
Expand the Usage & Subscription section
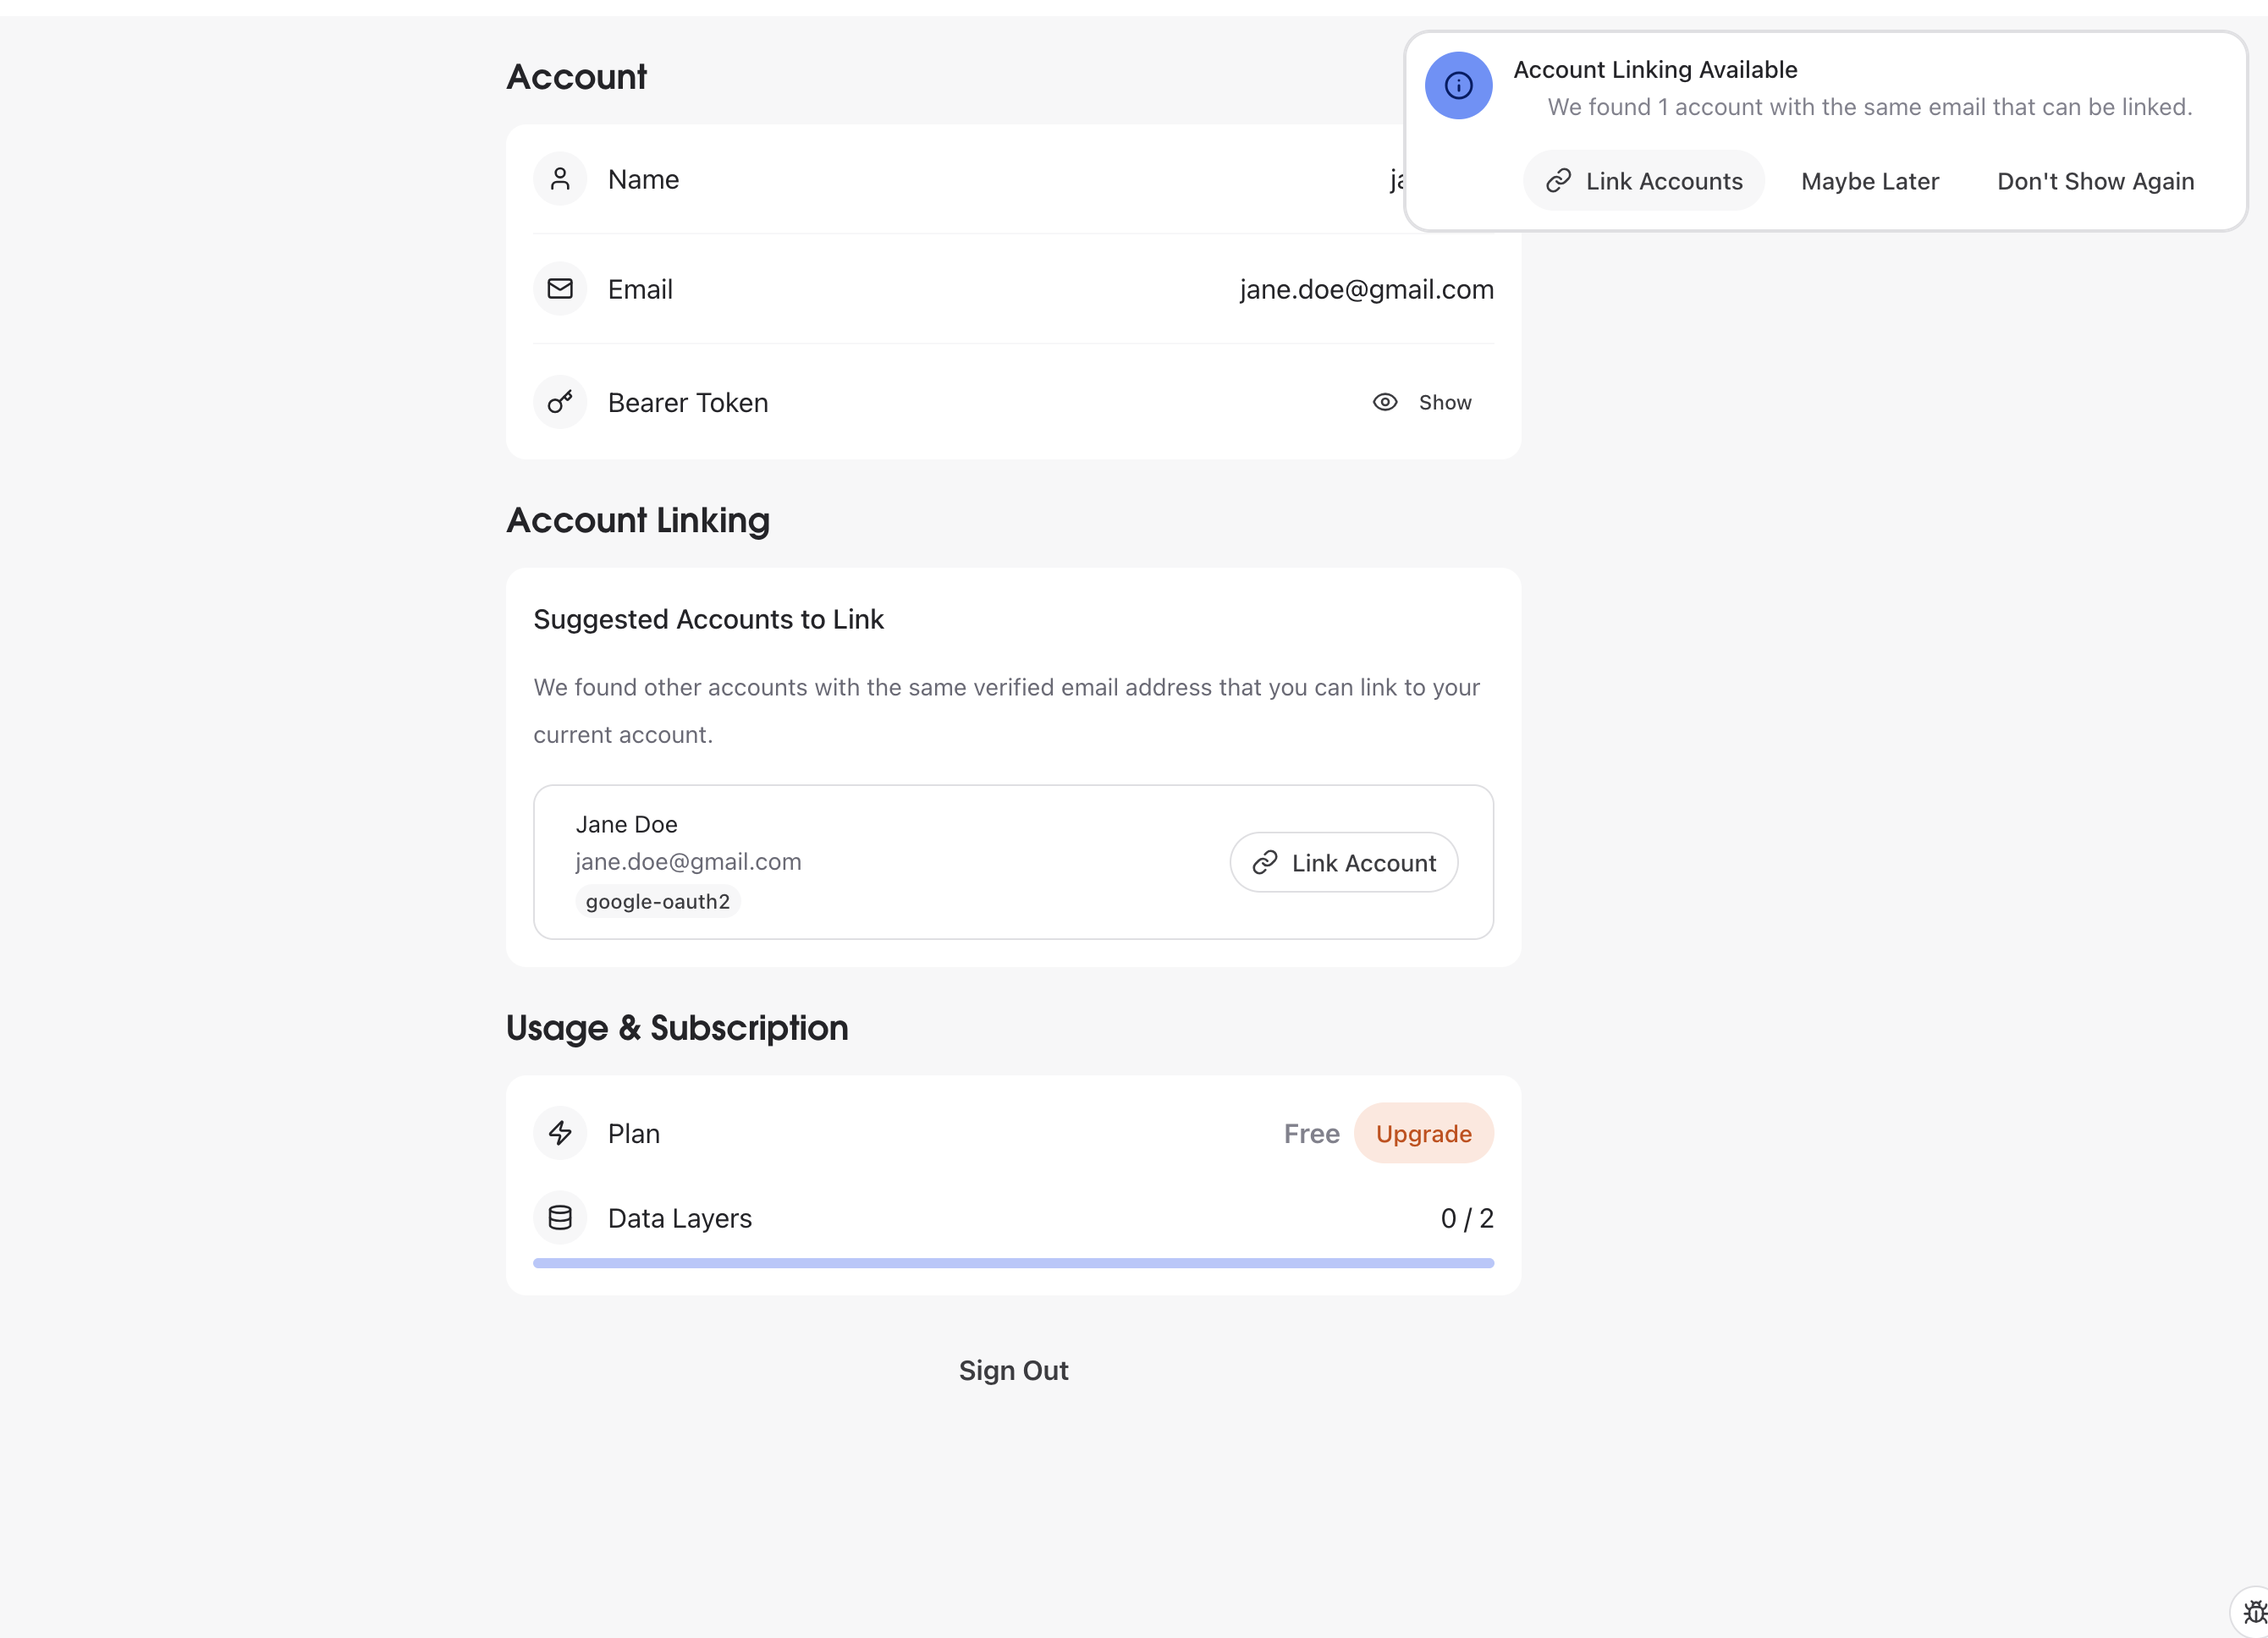[677, 1027]
